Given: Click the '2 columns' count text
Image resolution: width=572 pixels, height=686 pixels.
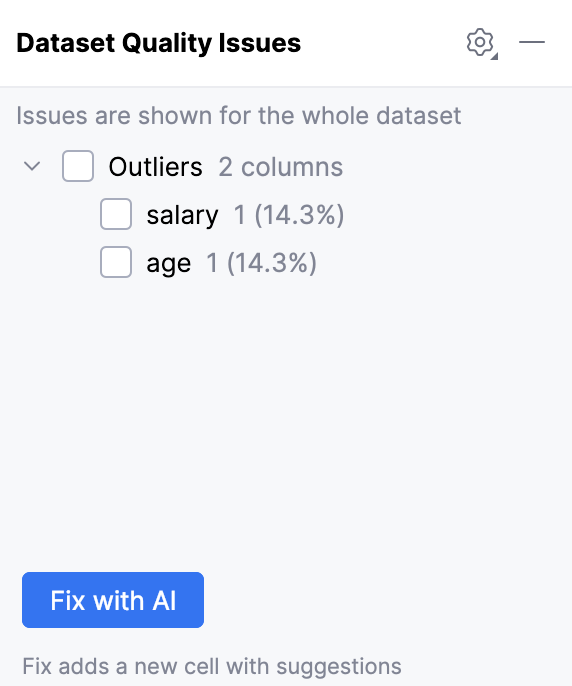Looking at the screenshot, I should [281, 167].
